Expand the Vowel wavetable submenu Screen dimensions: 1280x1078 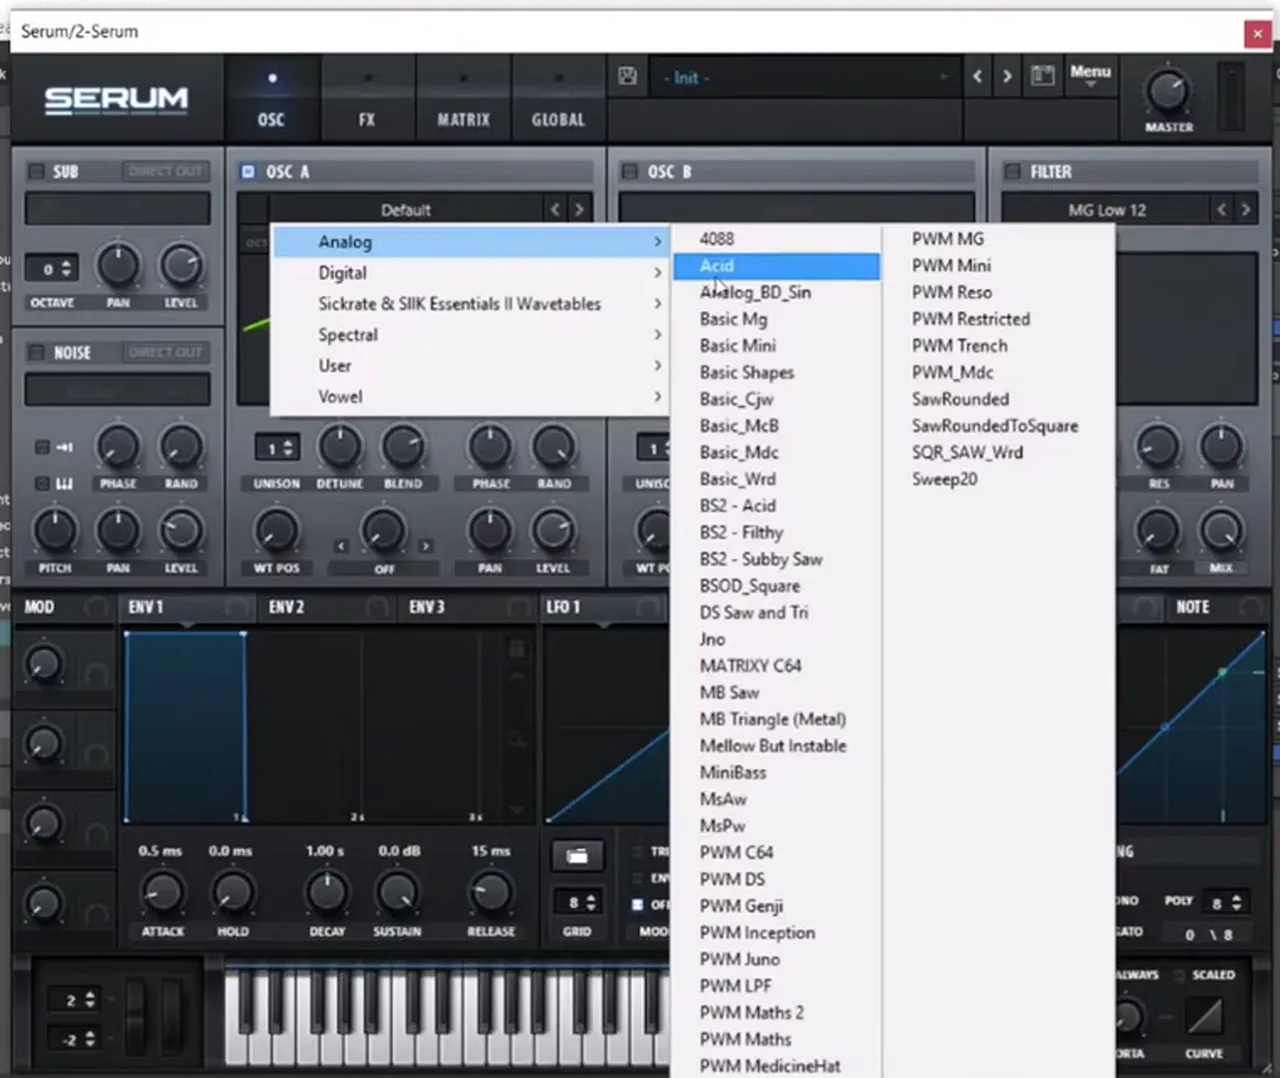[x=470, y=397]
